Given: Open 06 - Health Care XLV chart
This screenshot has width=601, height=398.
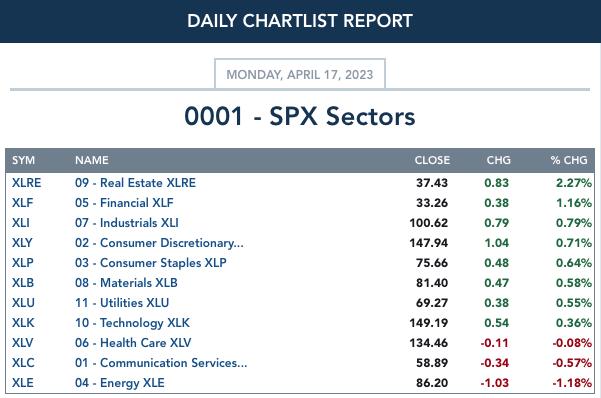Looking at the screenshot, I should (133, 342).
